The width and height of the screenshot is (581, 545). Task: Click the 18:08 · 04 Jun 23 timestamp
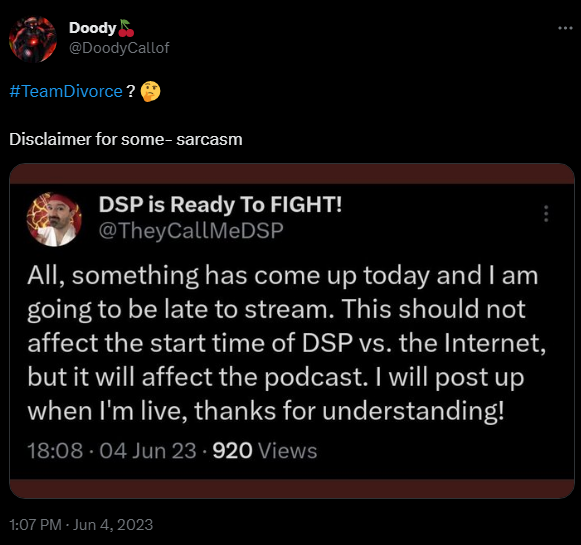[112, 451]
